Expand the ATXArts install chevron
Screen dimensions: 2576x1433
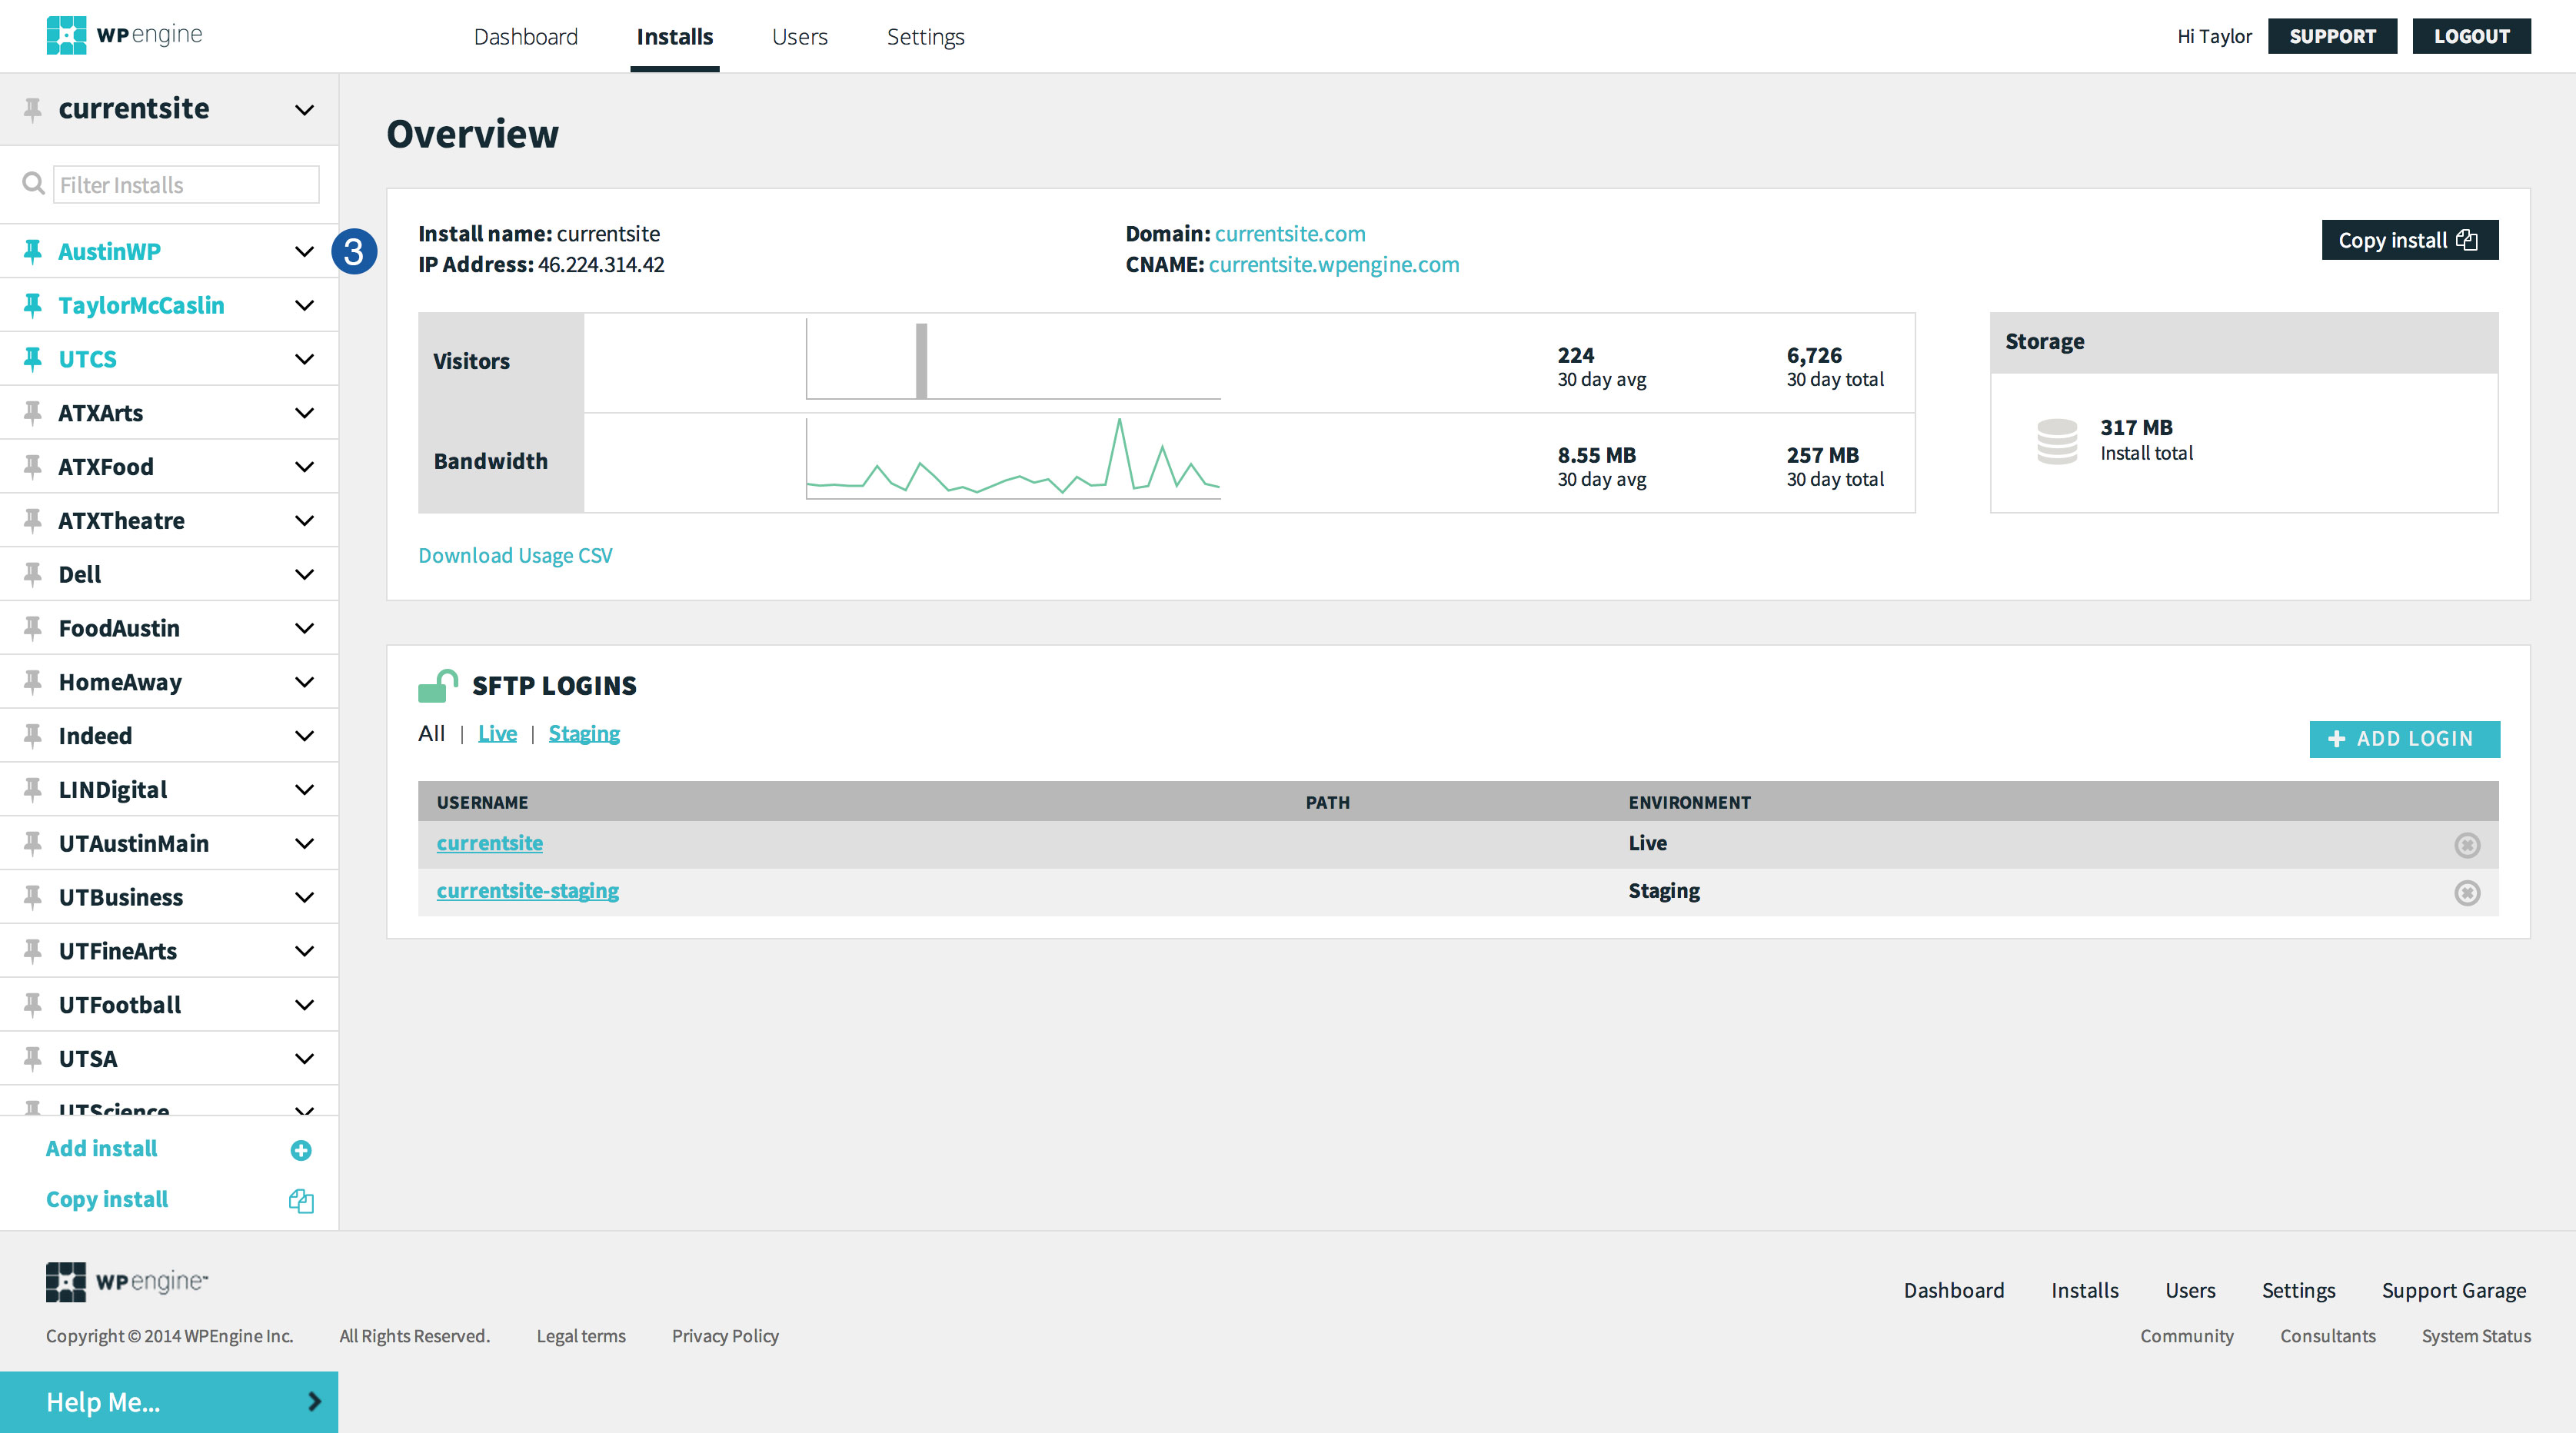pos(305,414)
